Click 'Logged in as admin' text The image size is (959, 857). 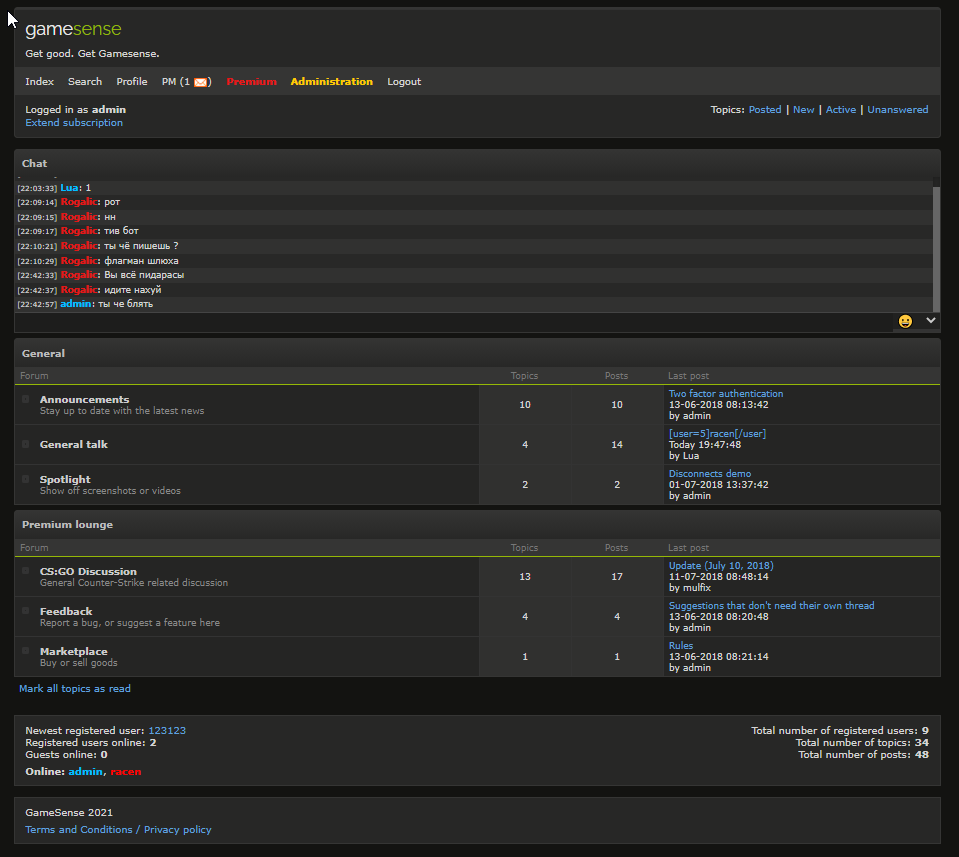pos(76,110)
